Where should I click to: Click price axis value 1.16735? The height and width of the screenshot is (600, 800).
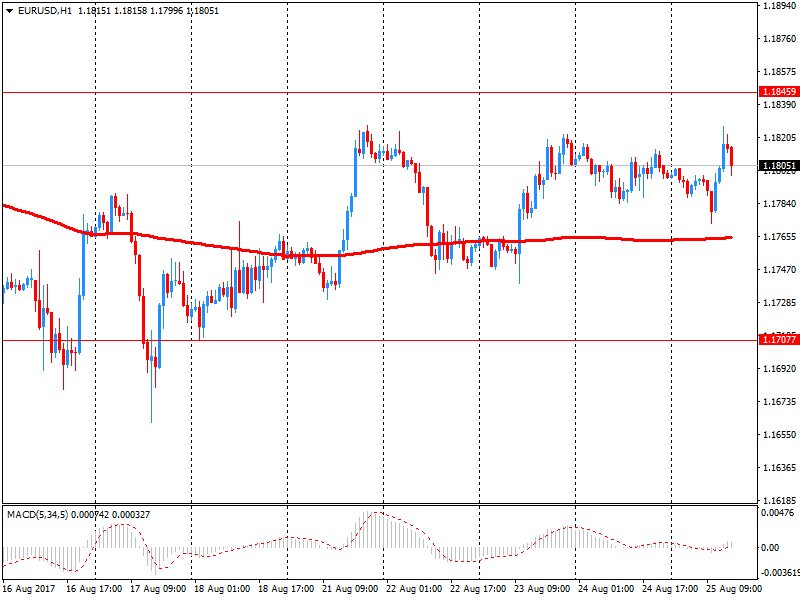(779, 402)
